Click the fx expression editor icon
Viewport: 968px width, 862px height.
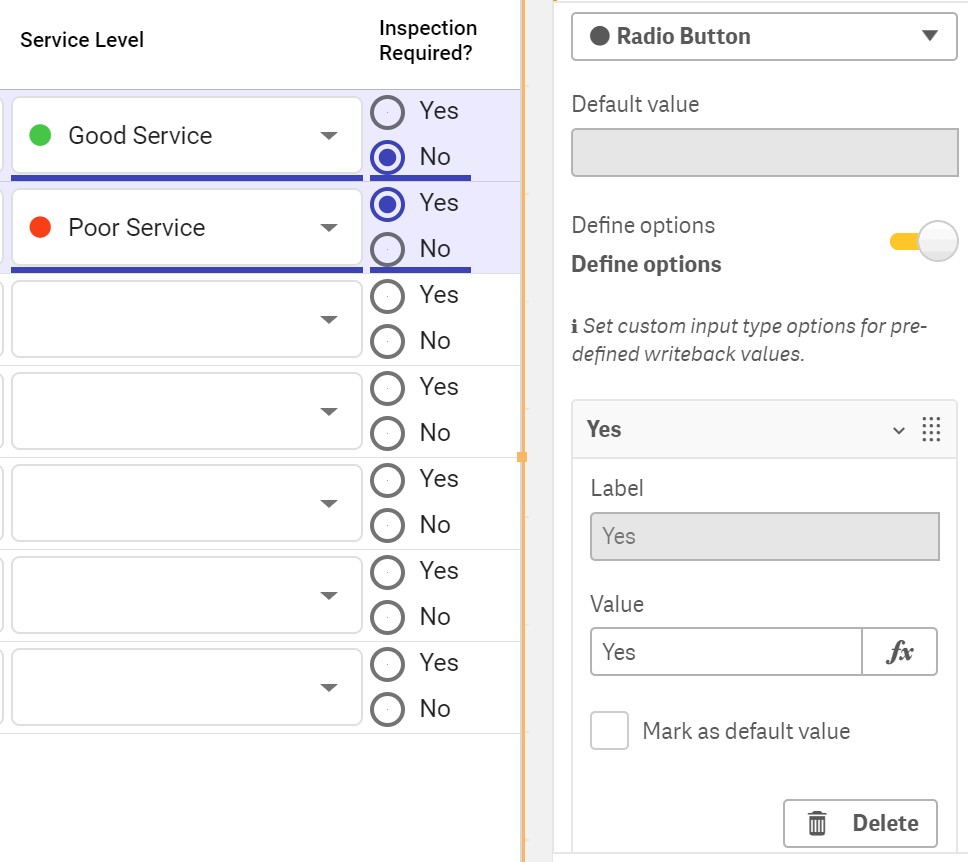point(899,652)
